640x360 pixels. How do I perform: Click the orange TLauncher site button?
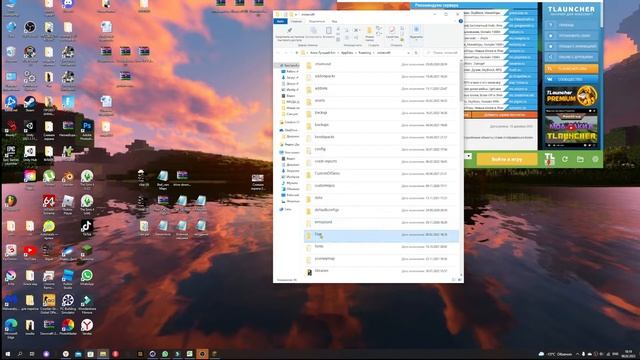click(x=571, y=69)
